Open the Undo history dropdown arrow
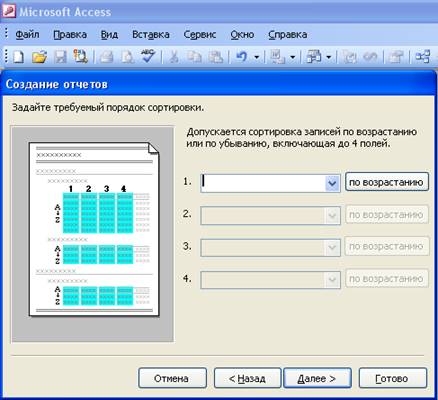The height and width of the screenshot is (400, 438). [257, 57]
